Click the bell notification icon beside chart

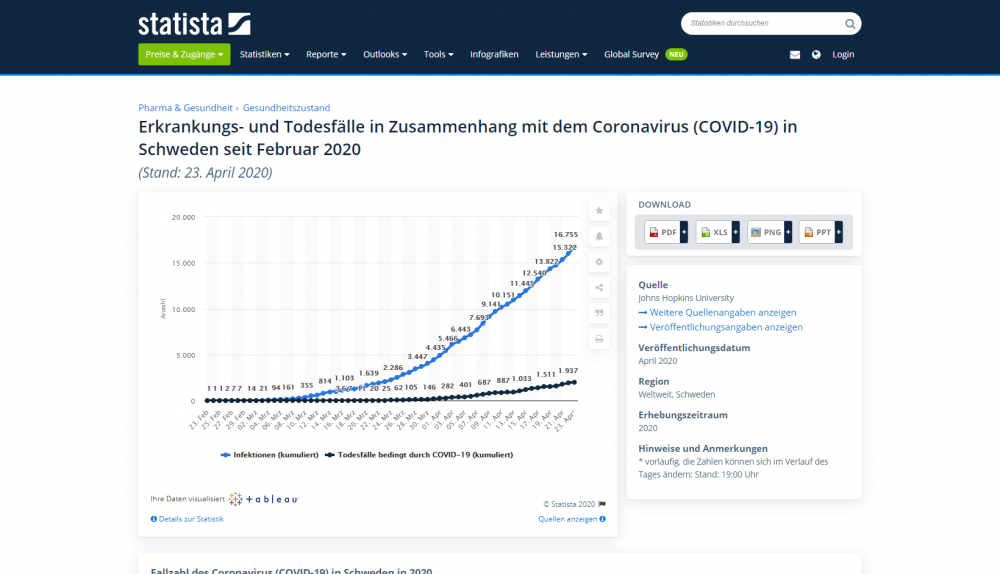tap(599, 236)
